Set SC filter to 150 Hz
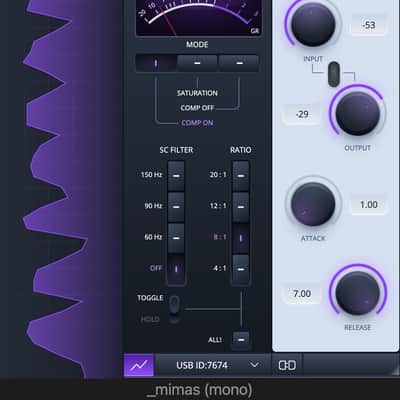 pyautogui.click(x=176, y=176)
